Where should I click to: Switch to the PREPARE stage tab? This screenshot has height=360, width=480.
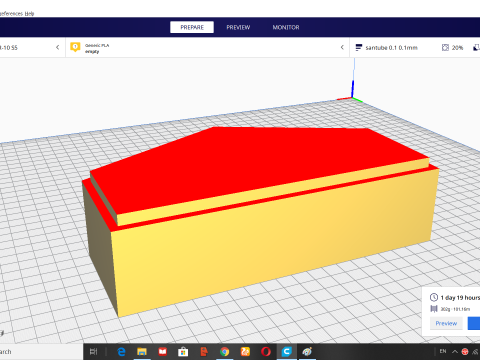pos(192,27)
